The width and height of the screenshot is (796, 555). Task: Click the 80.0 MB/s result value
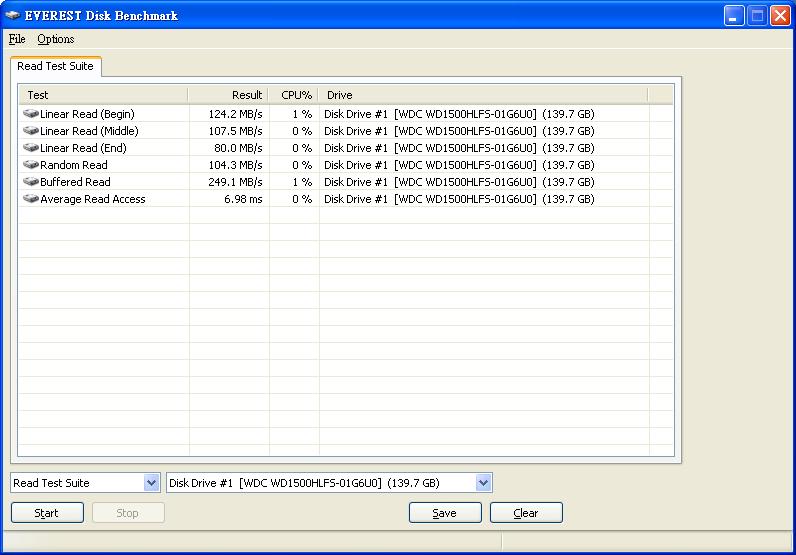tap(238, 148)
